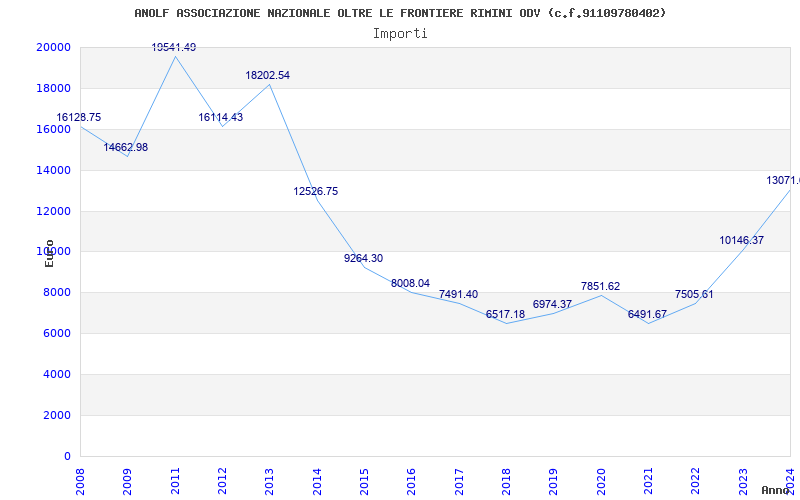Click the data label 16128.75
The height and width of the screenshot is (500, 800).
pos(79,117)
